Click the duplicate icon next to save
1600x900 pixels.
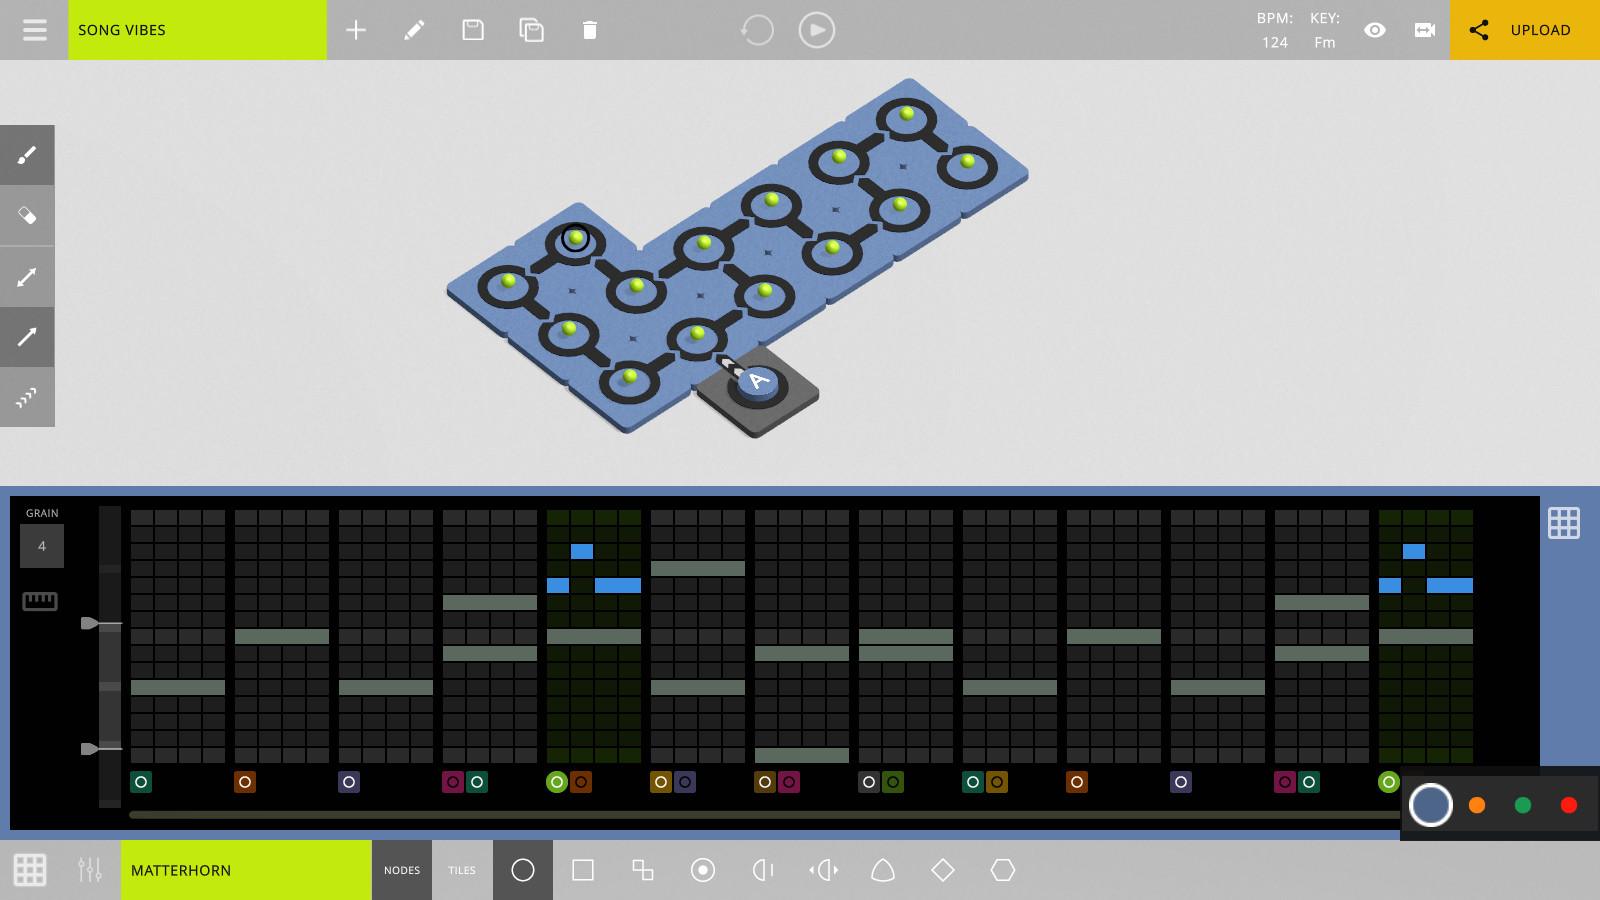[531, 30]
